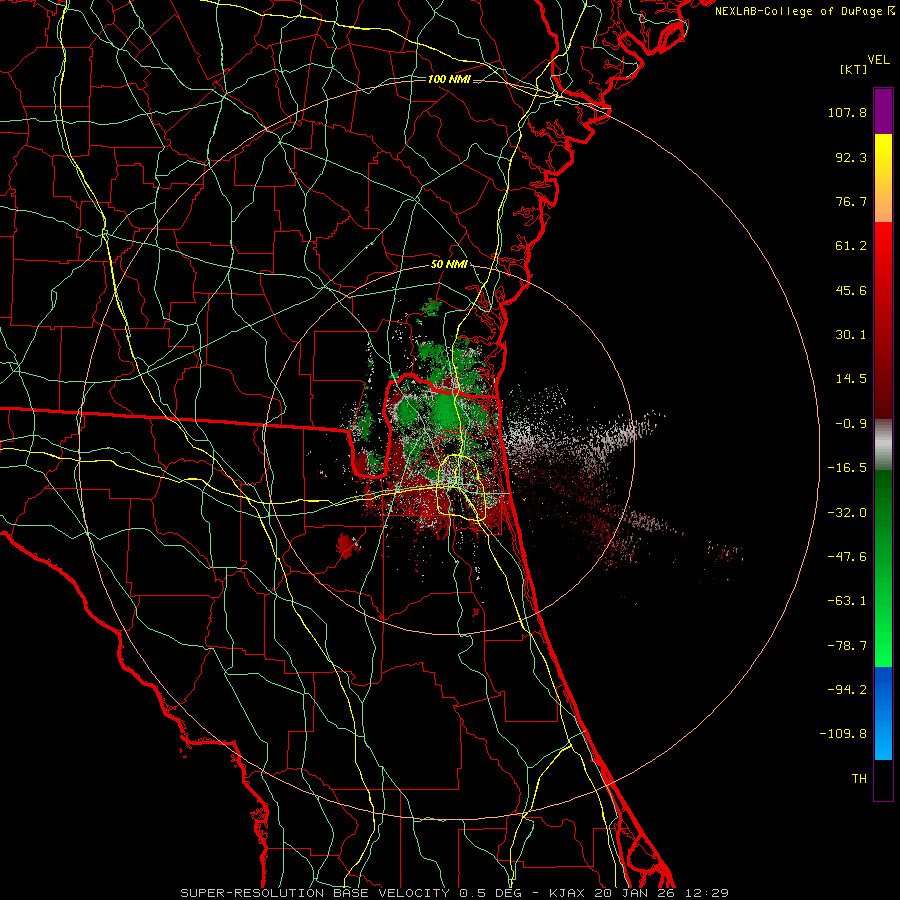Select the -16.5 legend value
Viewport: 900px width, 900px height.
(847, 468)
